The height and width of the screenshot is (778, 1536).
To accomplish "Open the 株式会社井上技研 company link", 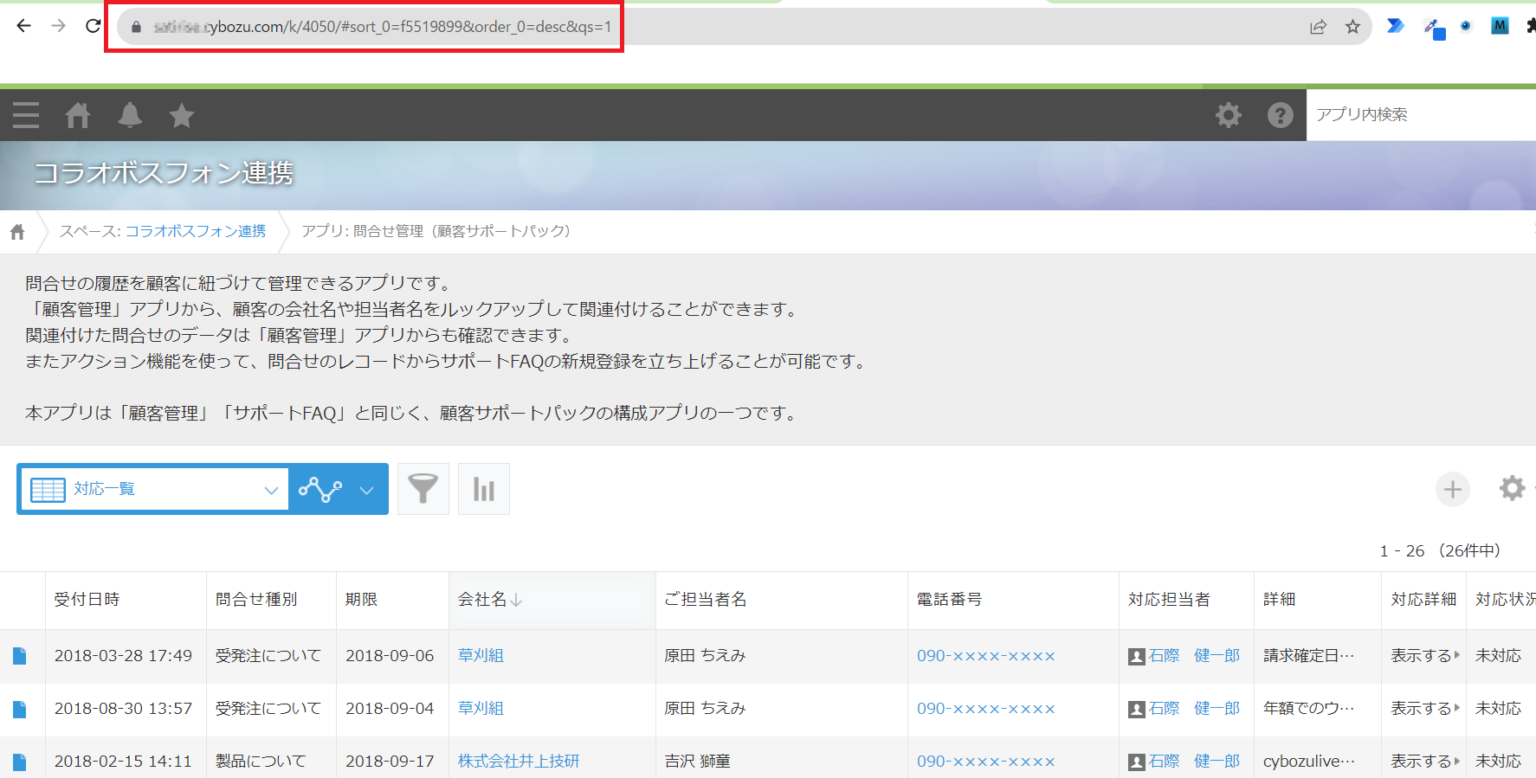I will tap(518, 760).
